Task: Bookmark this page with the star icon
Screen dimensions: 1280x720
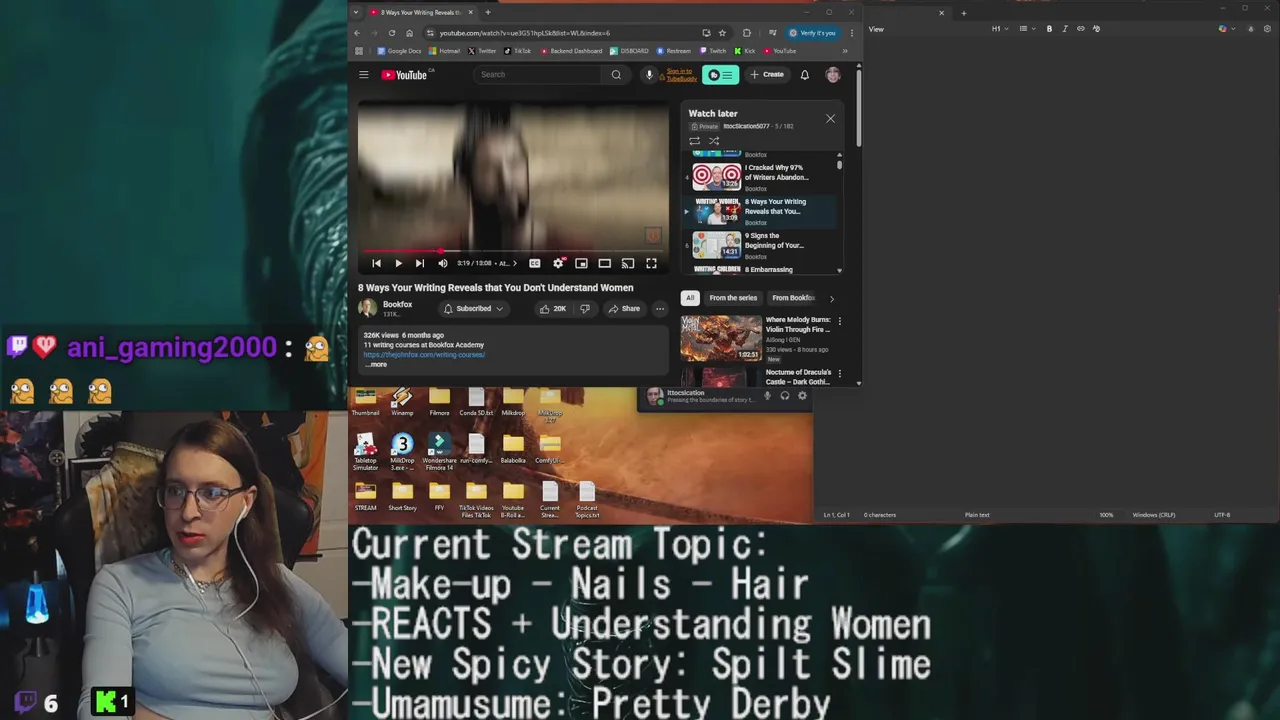Action: tap(722, 33)
